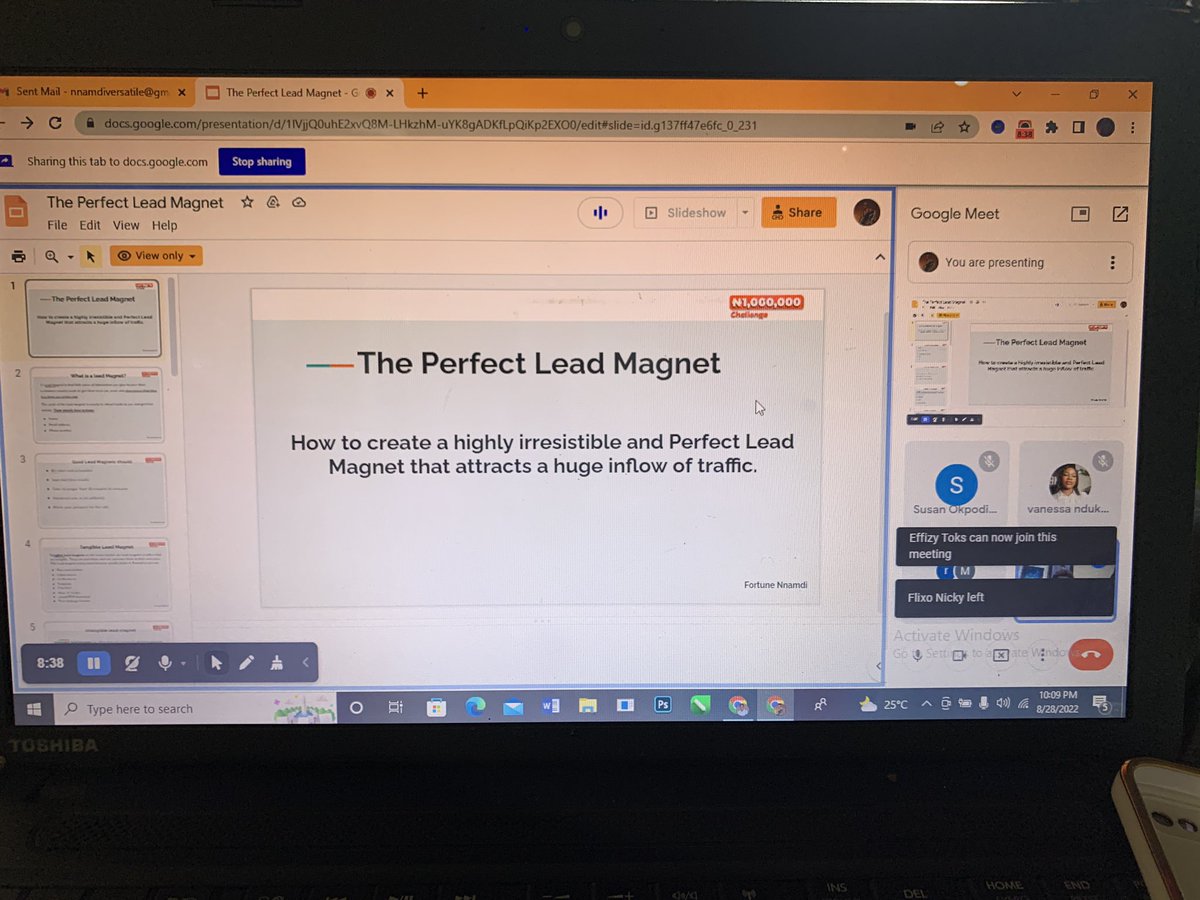Screen dimensions: 1200x900
Task: Clear annotations with the broom icon
Action: [x=276, y=662]
